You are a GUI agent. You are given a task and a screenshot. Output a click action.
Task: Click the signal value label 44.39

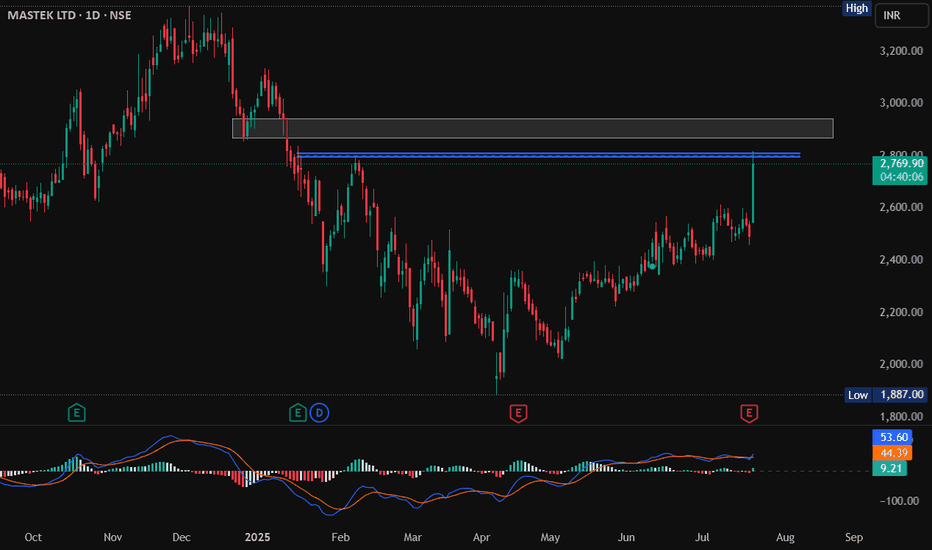point(892,453)
